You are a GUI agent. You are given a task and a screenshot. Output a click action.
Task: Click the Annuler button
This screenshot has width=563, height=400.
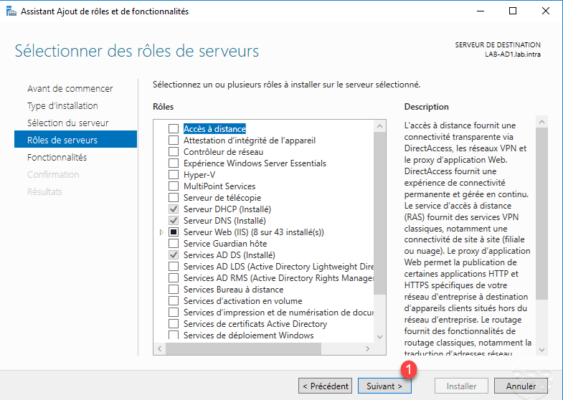pyautogui.click(x=521, y=386)
